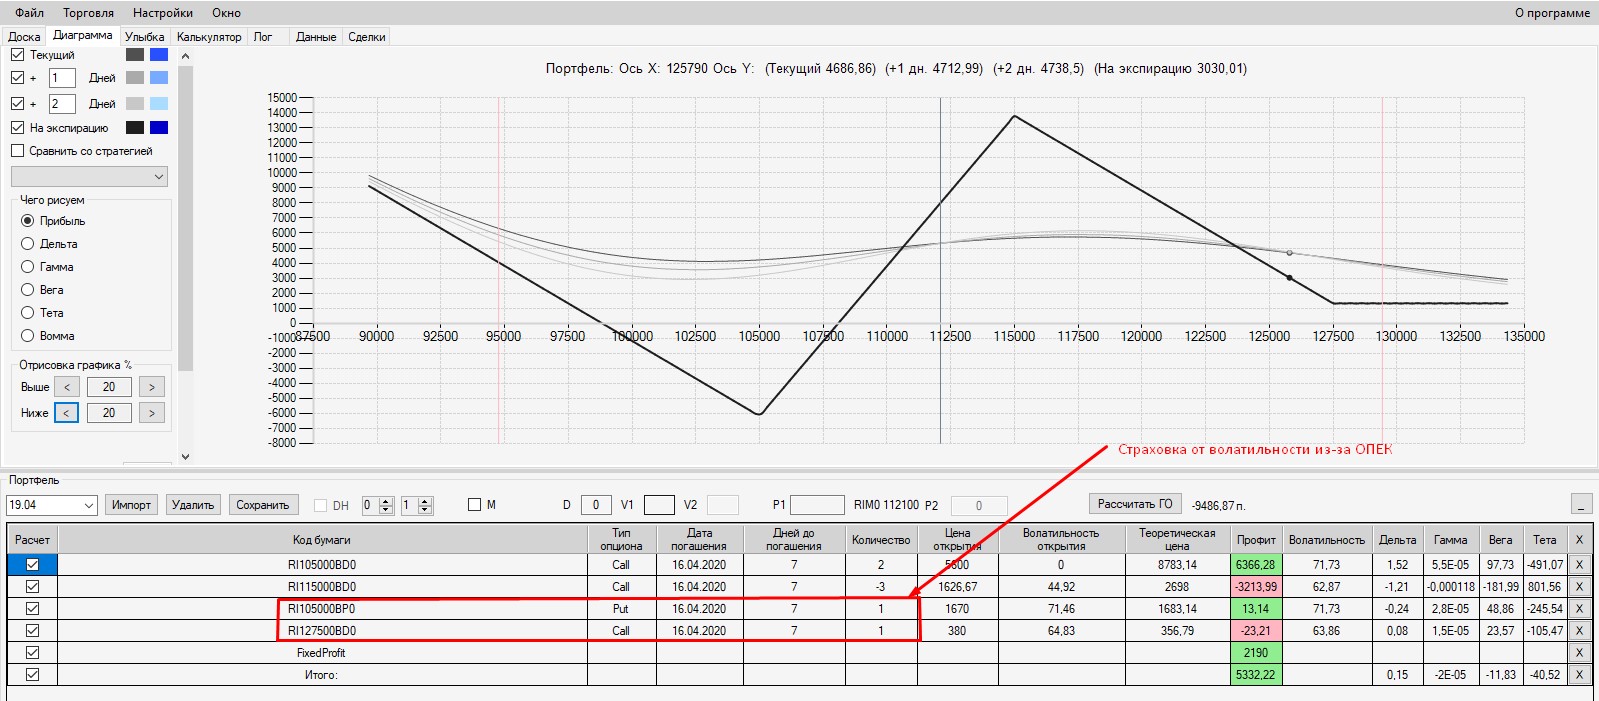Screen dimensions: 1599x701
Task: Click the D input field
Action: click(x=596, y=505)
